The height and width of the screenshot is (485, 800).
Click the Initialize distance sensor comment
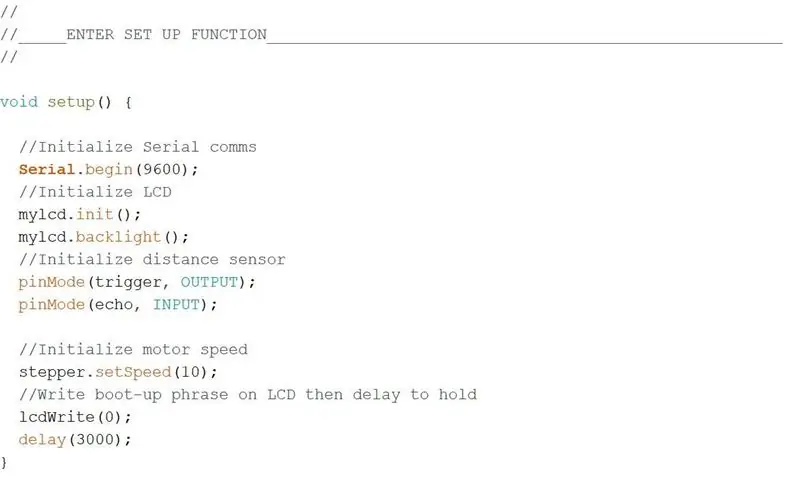pyautogui.click(x=152, y=260)
